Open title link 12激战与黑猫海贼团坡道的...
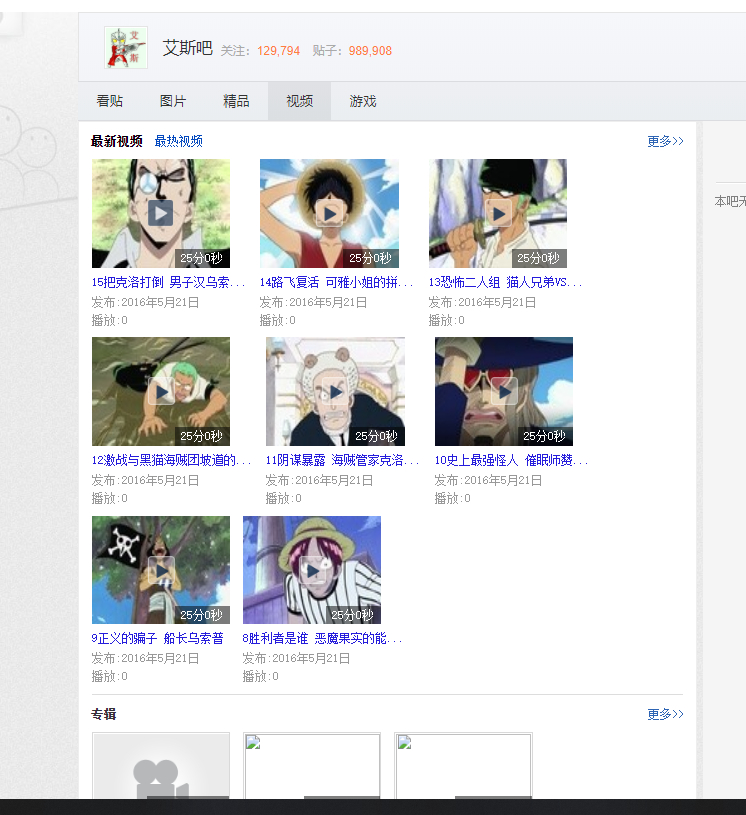Viewport: 746px width, 815px height. pos(171,461)
